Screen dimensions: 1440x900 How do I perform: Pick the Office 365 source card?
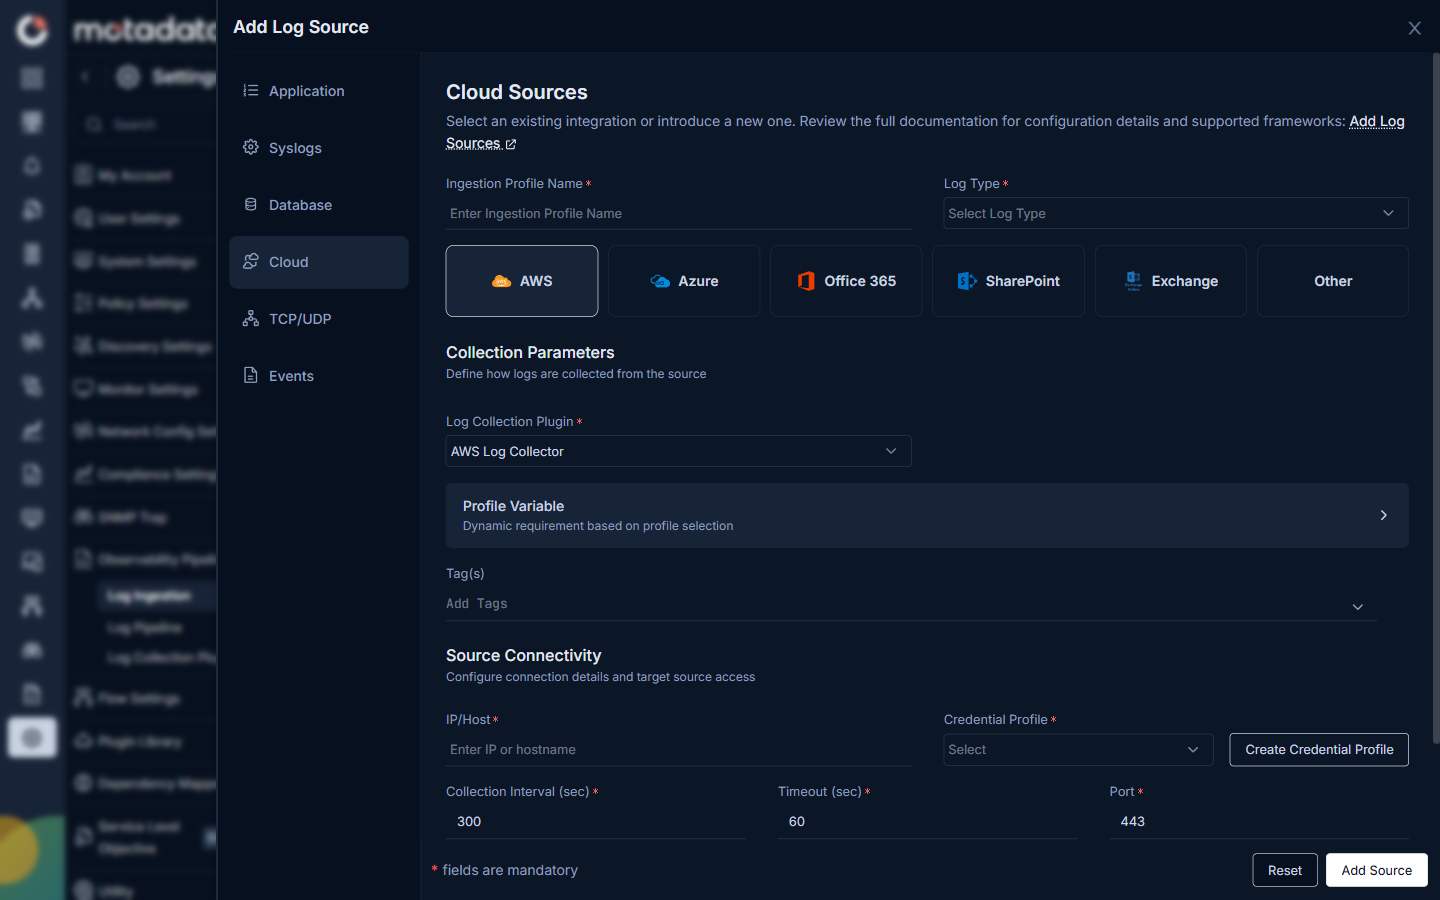point(846,281)
